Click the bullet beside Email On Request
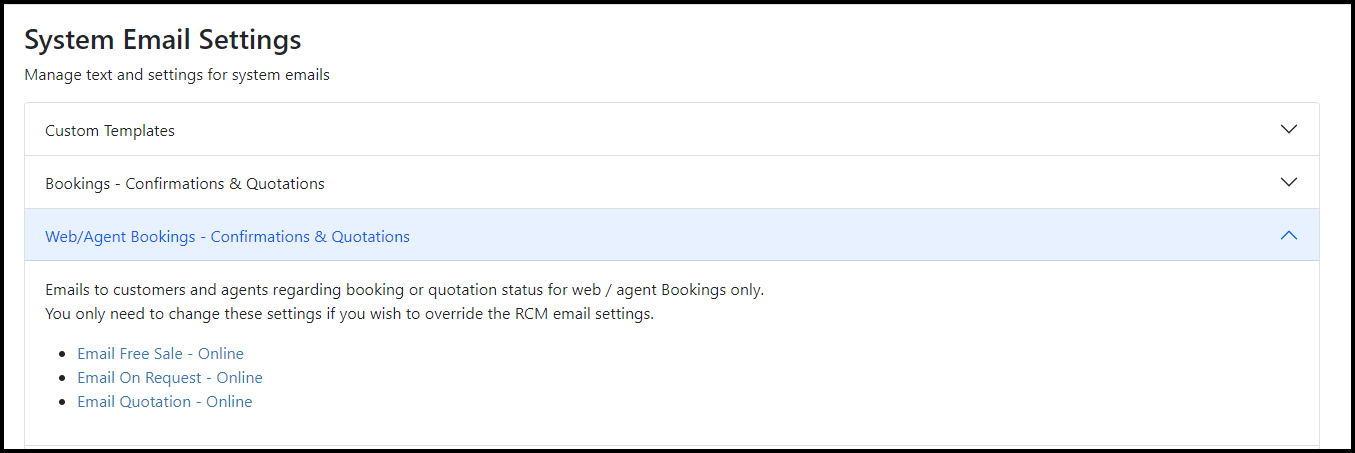 tap(63, 378)
